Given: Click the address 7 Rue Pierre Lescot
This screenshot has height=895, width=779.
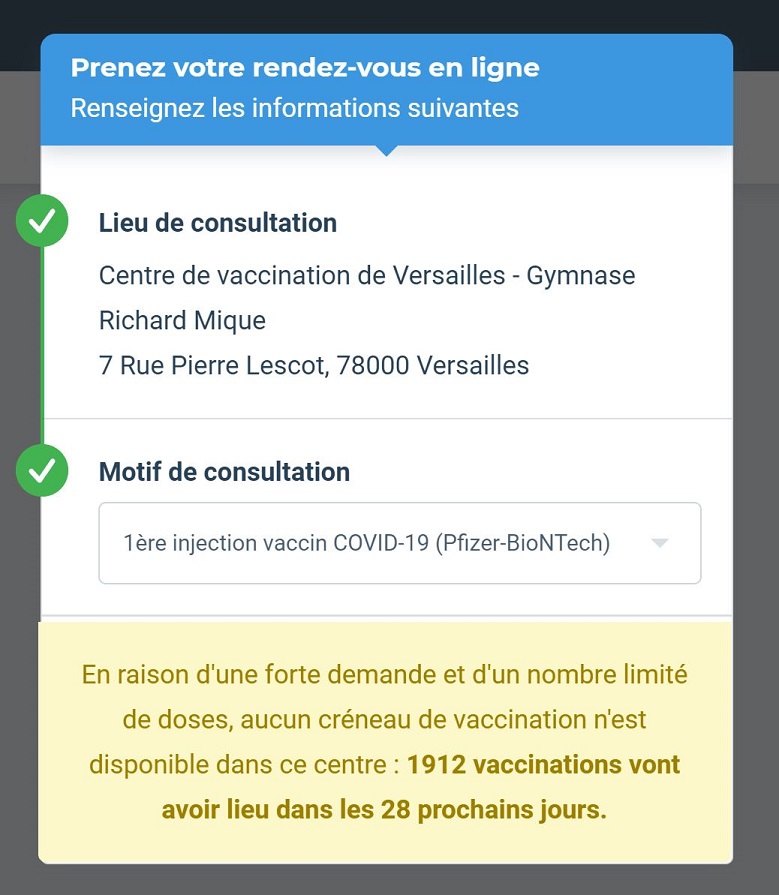Looking at the screenshot, I should click(214, 365).
